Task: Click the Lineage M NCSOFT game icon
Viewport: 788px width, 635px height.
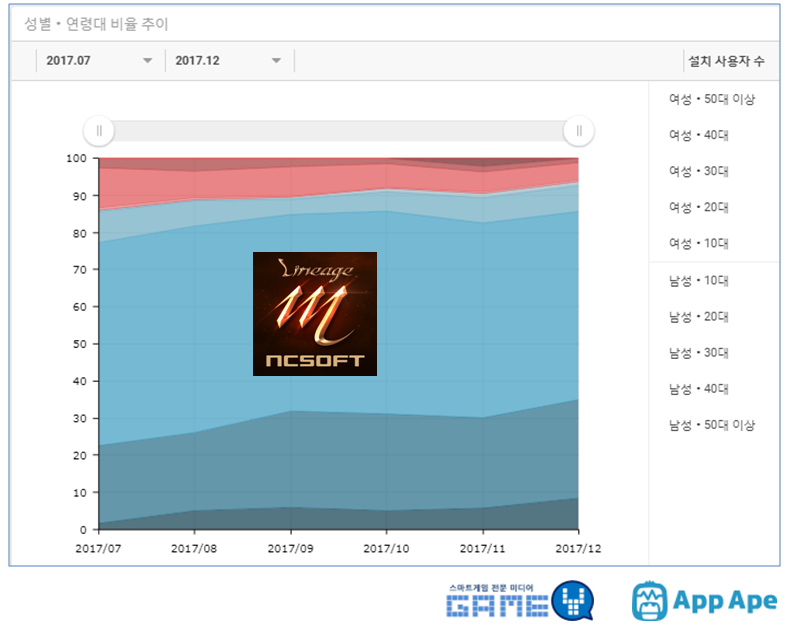Action: click(x=315, y=314)
